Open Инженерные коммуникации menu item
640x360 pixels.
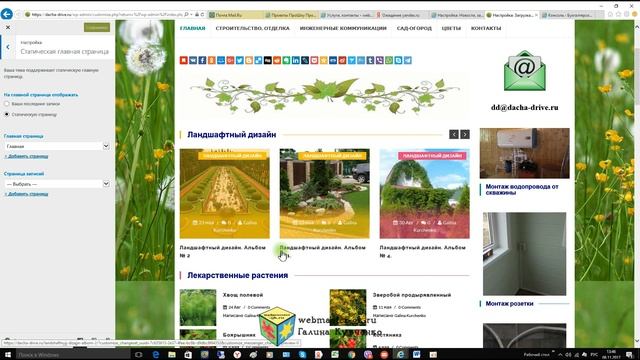343,28
